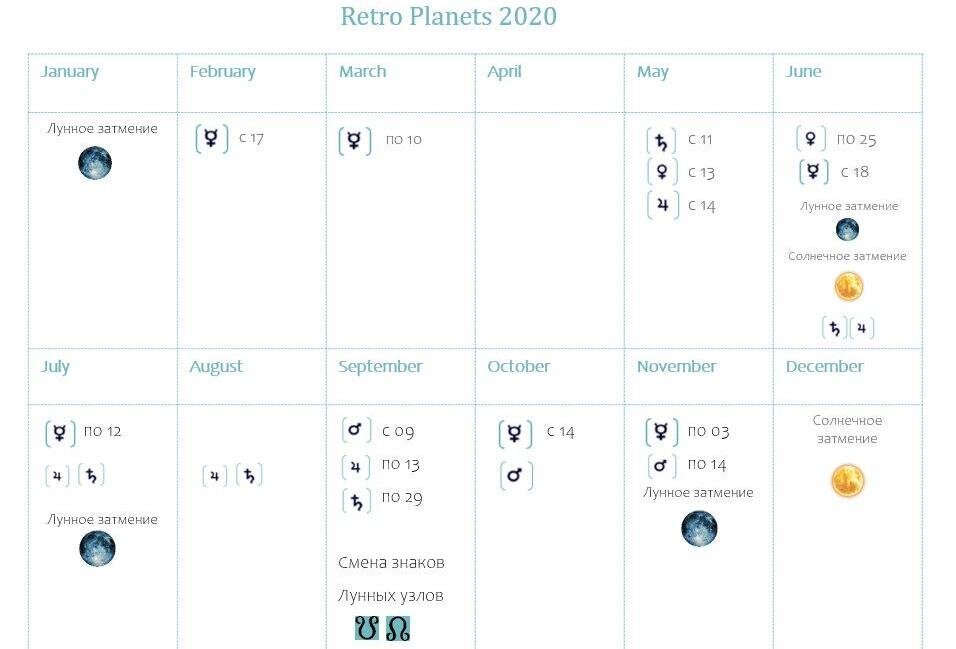Select the Saturn symbol in May
This screenshot has height=649, width=956.
662,141
